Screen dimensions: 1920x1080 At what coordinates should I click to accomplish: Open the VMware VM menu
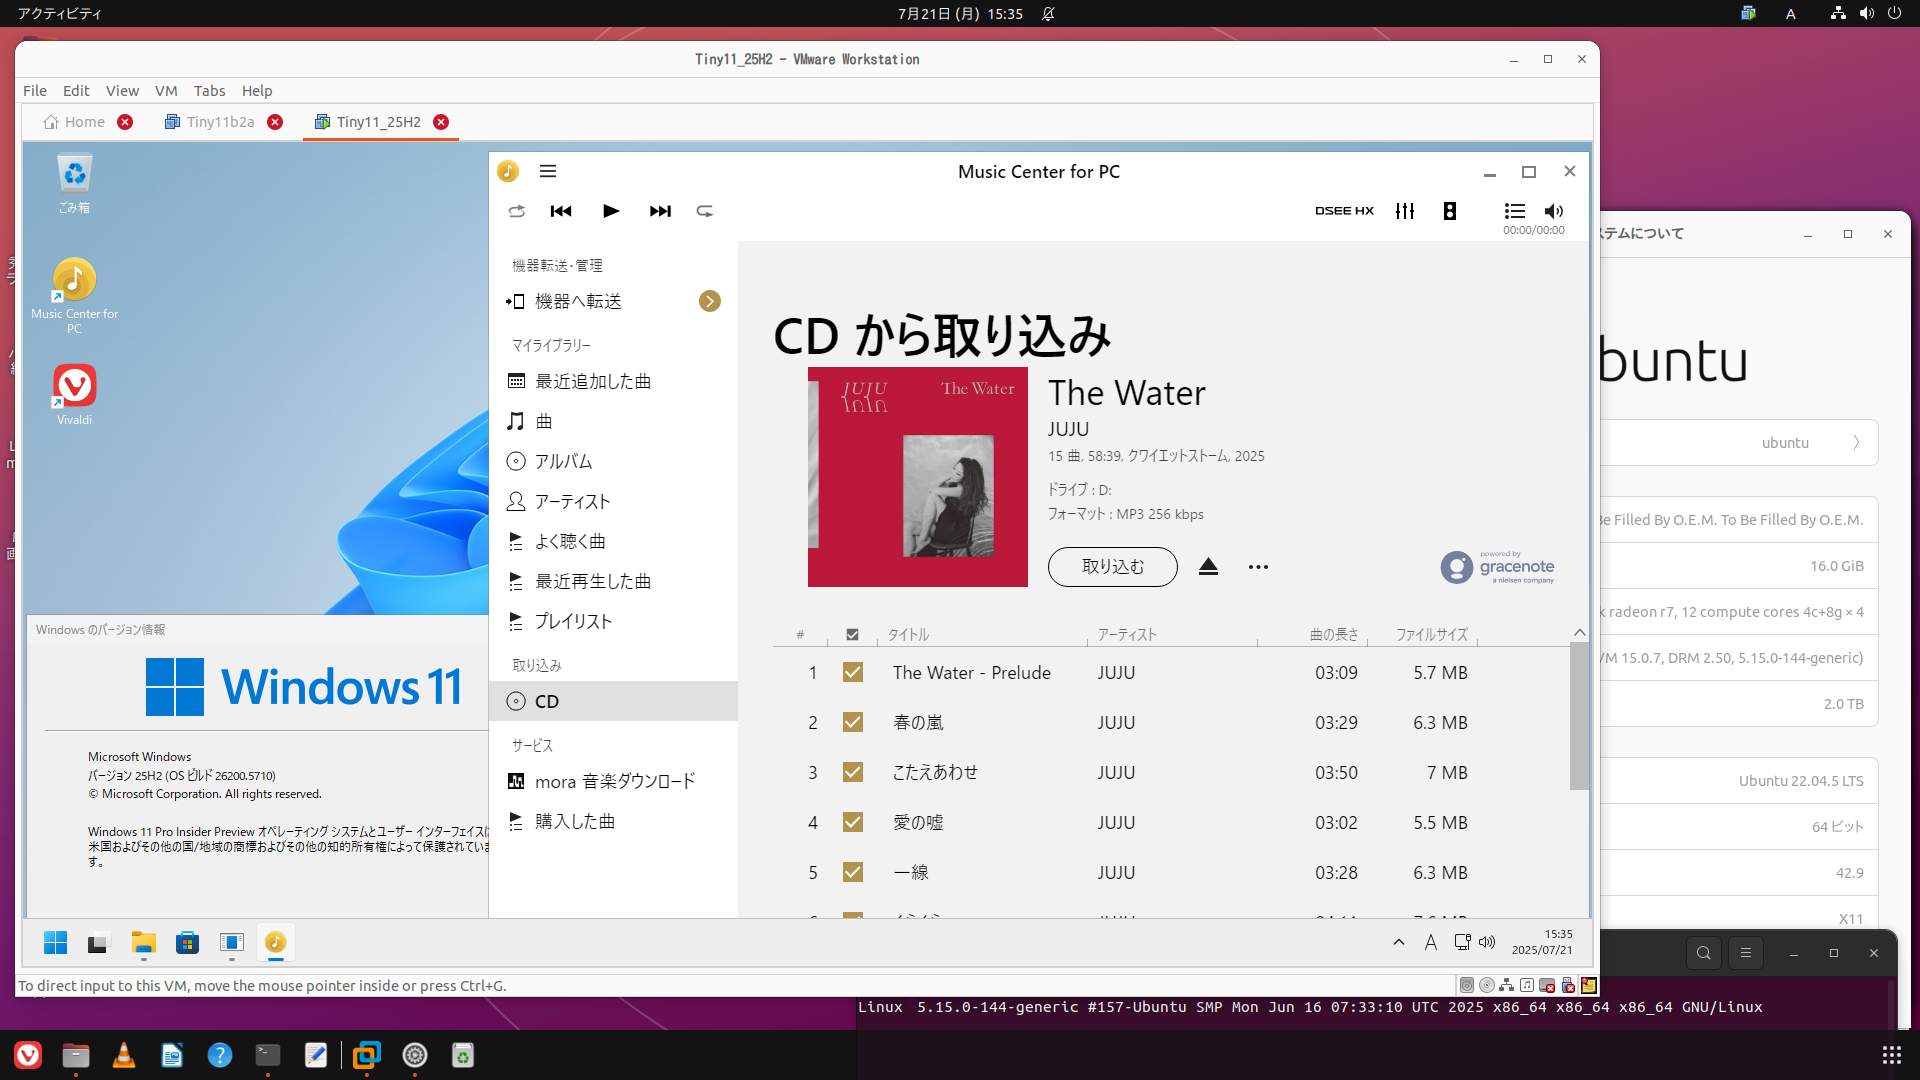point(166,90)
